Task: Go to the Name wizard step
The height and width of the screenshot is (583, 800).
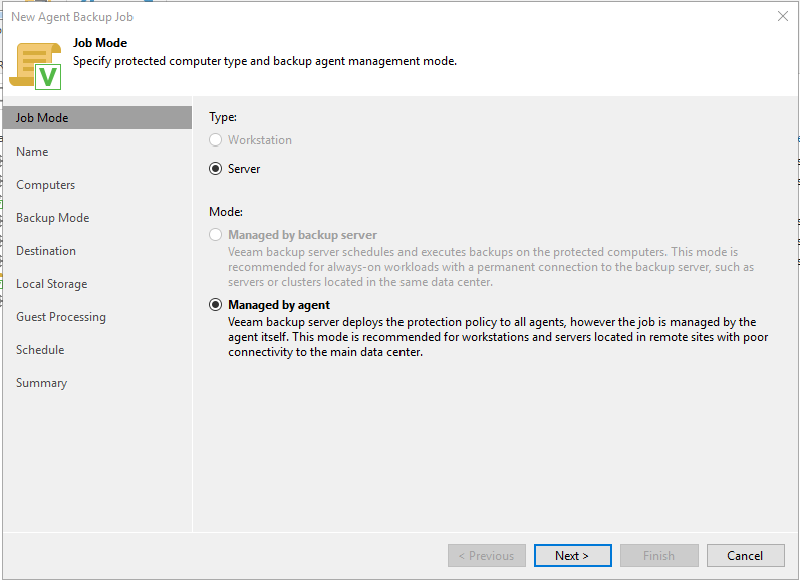Action: point(32,152)
